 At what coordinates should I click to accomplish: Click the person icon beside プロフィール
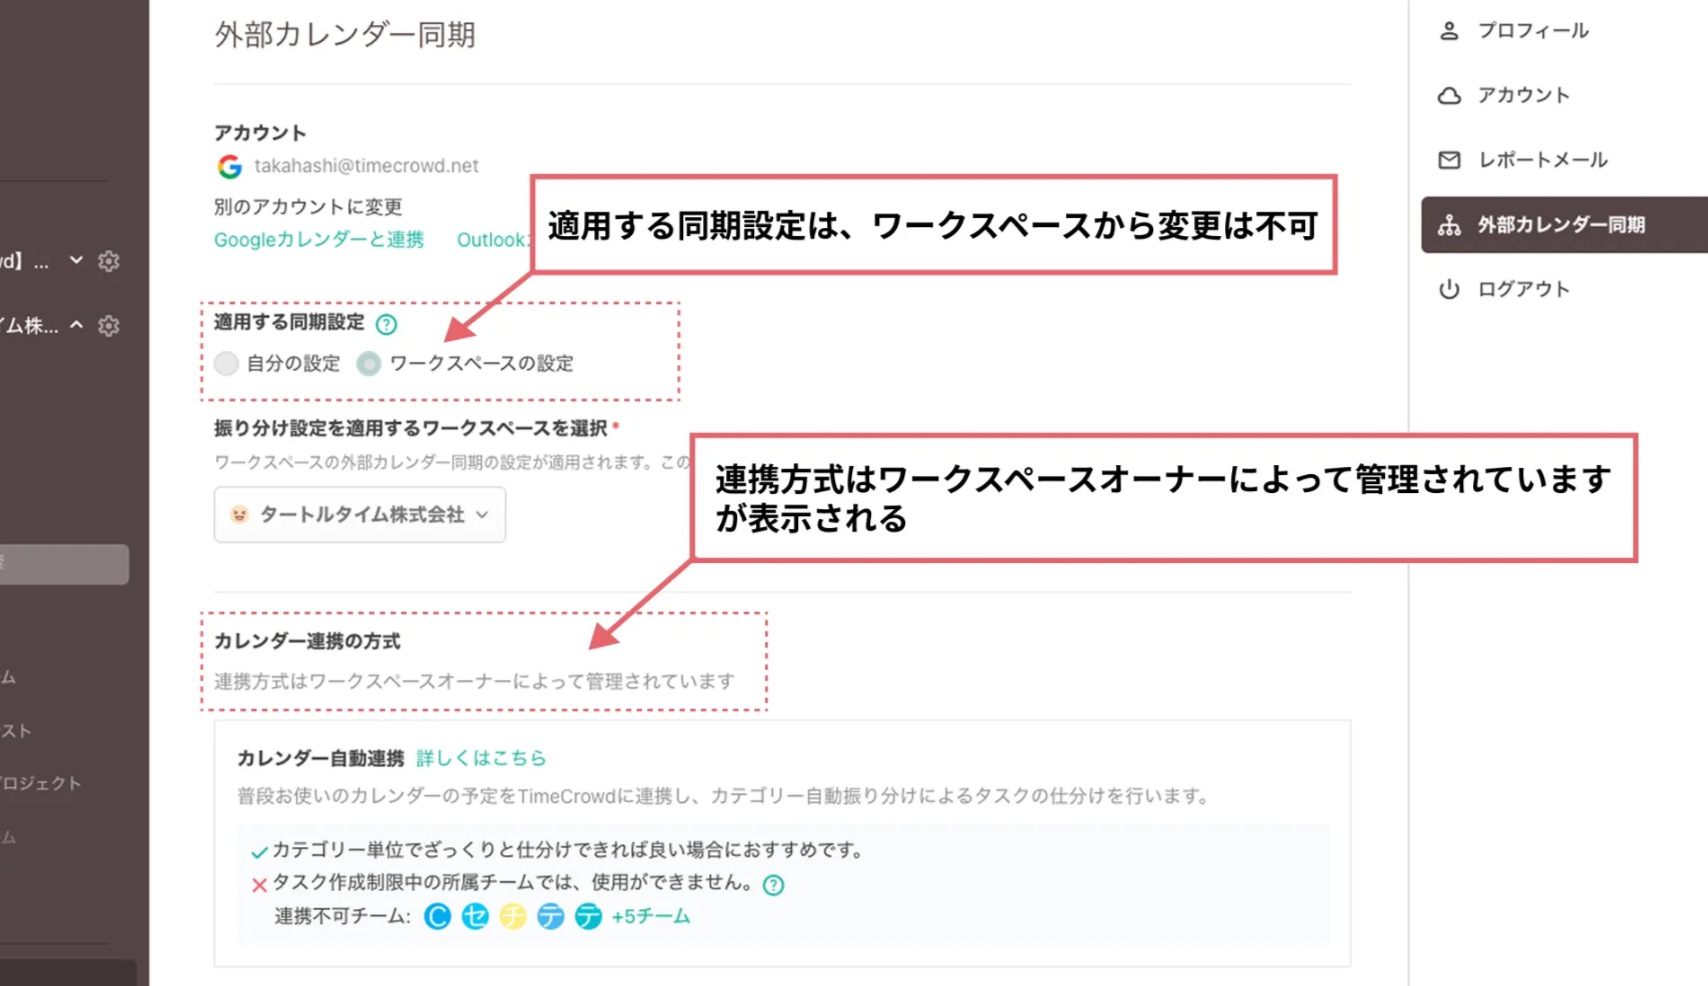[x=1449, y=30]
